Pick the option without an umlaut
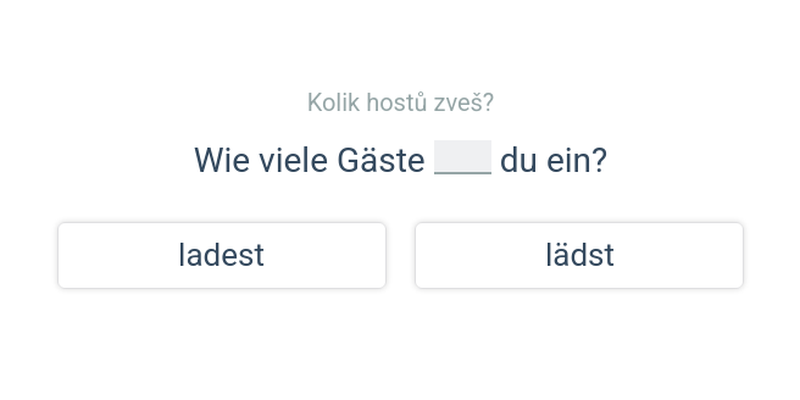 click(x=221, y=255)
